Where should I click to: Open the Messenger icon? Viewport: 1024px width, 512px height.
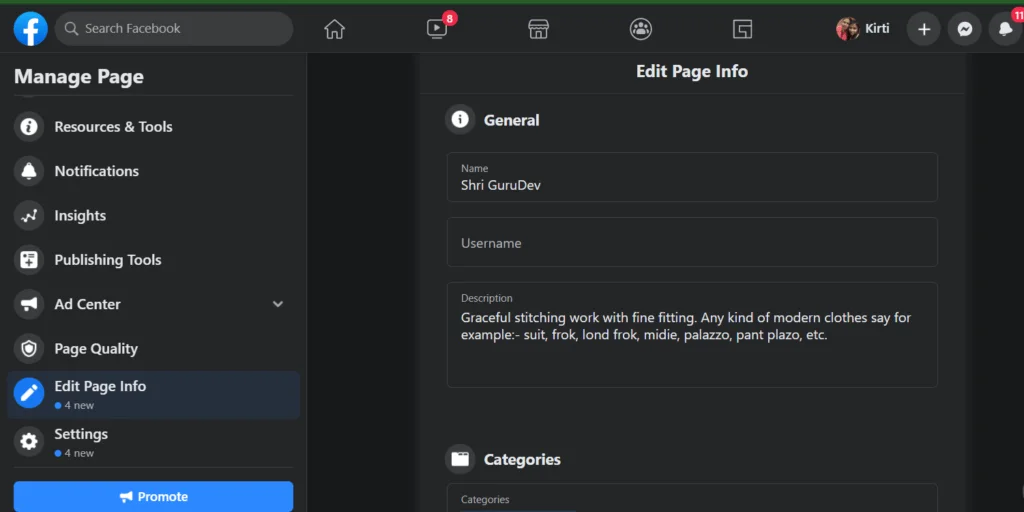pos(964,29)
